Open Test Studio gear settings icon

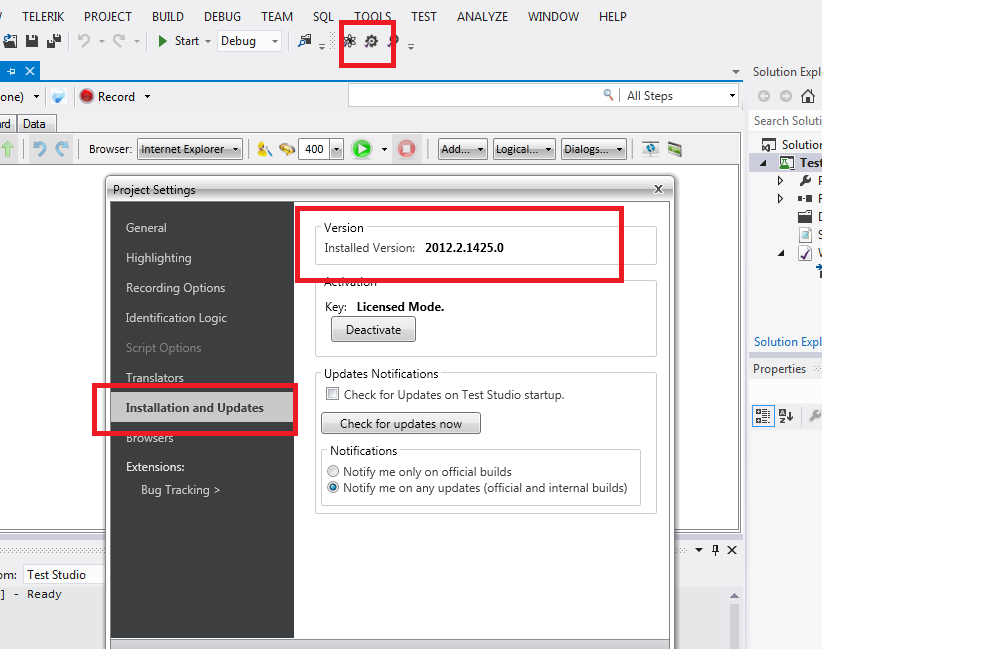click(371, 41)
